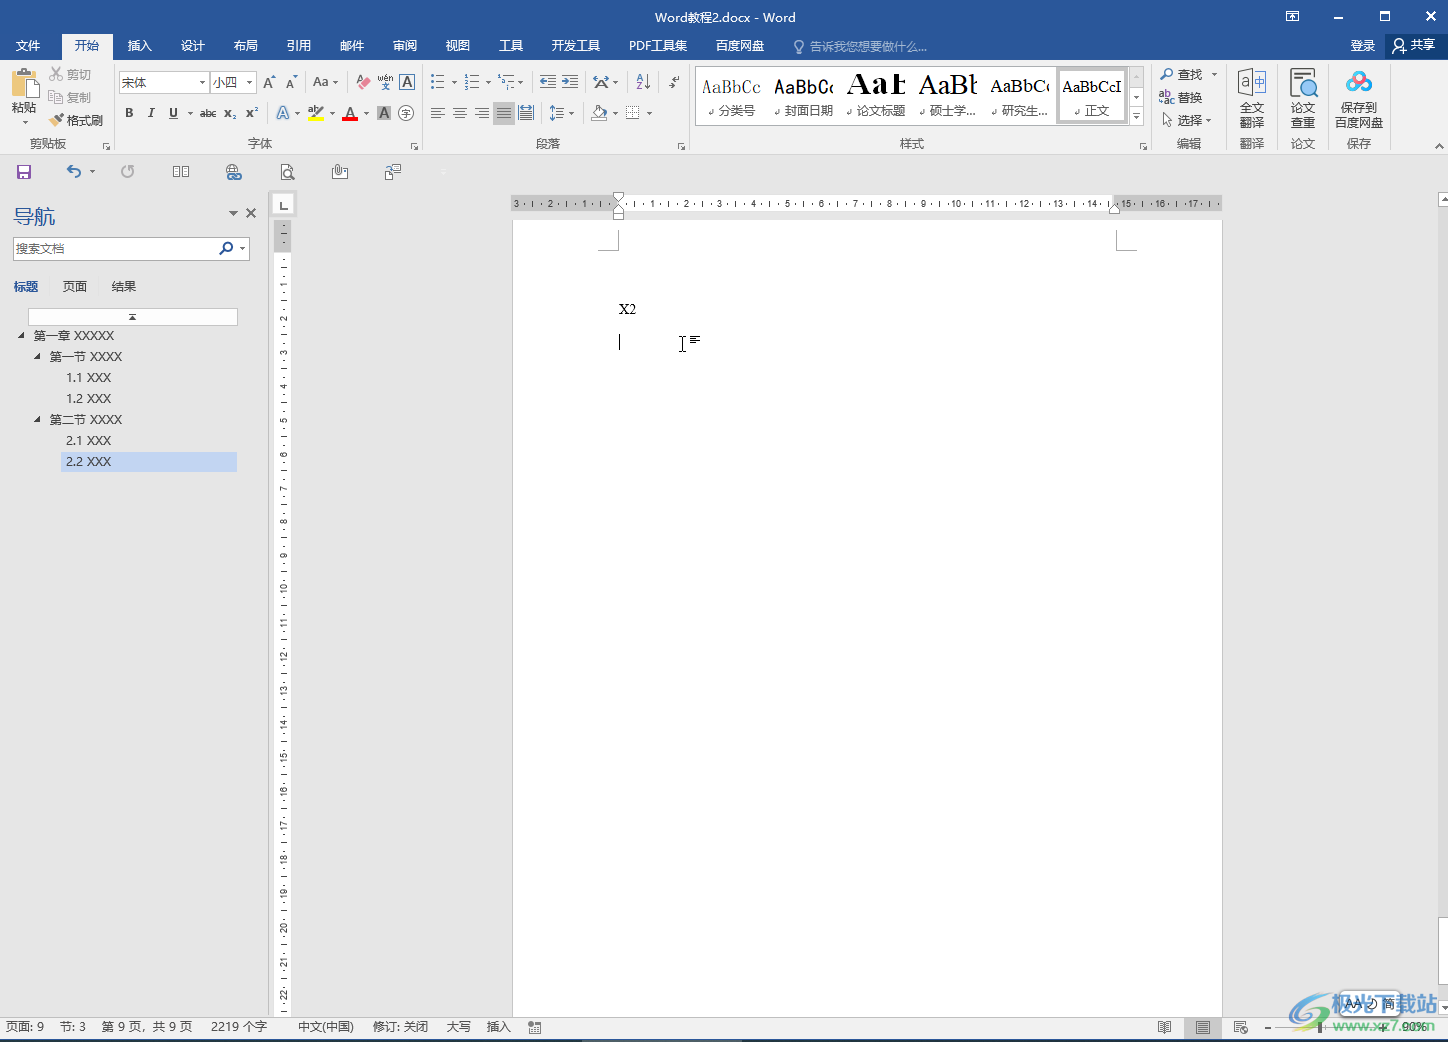Save document via quick access toolbar
Screen dimensions: 1448x1042
24,172
